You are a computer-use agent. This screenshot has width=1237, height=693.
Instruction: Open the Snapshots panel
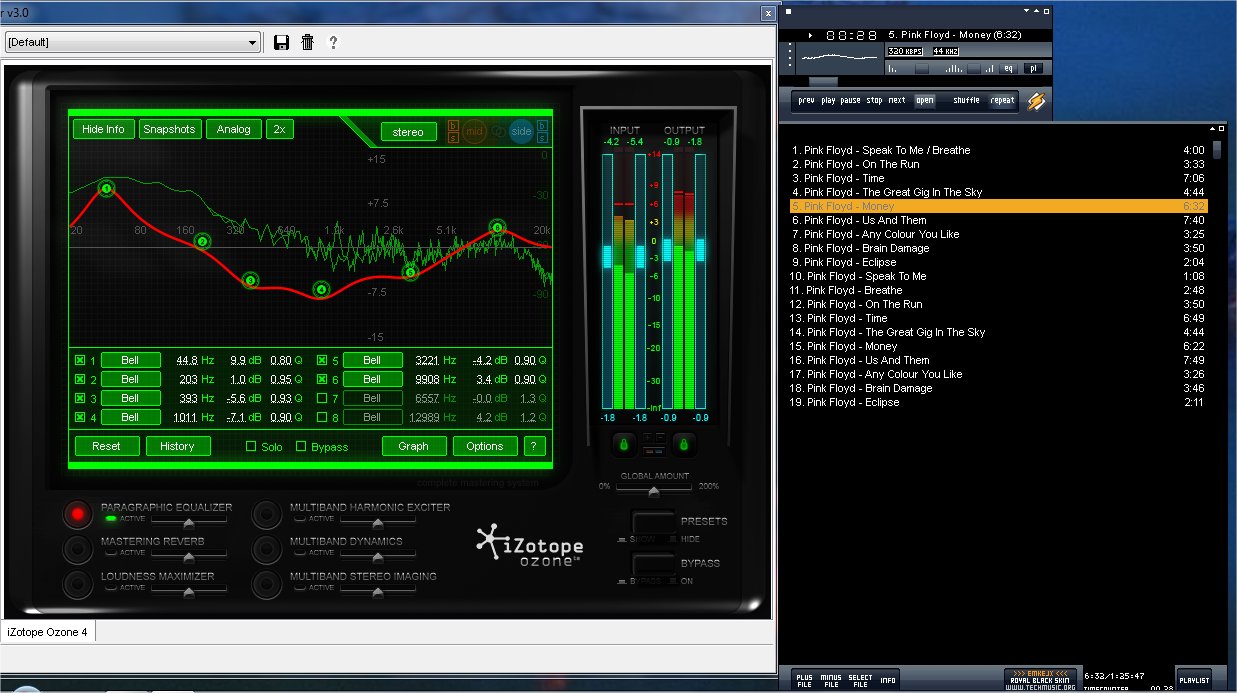point(169,129)
